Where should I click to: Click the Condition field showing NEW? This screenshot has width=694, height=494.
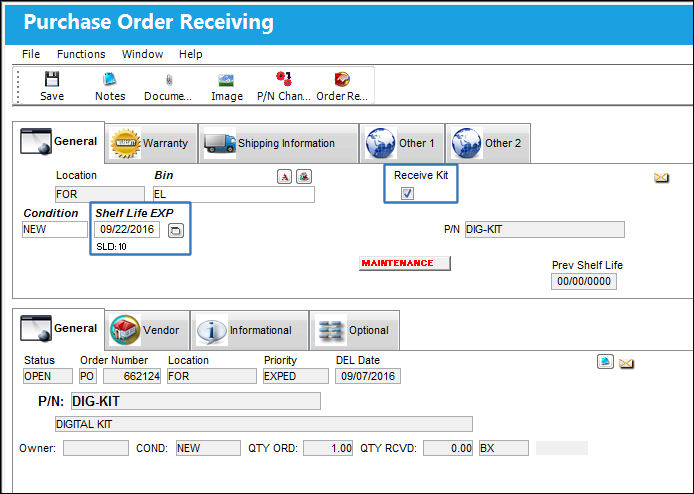(x=55, y=229)
